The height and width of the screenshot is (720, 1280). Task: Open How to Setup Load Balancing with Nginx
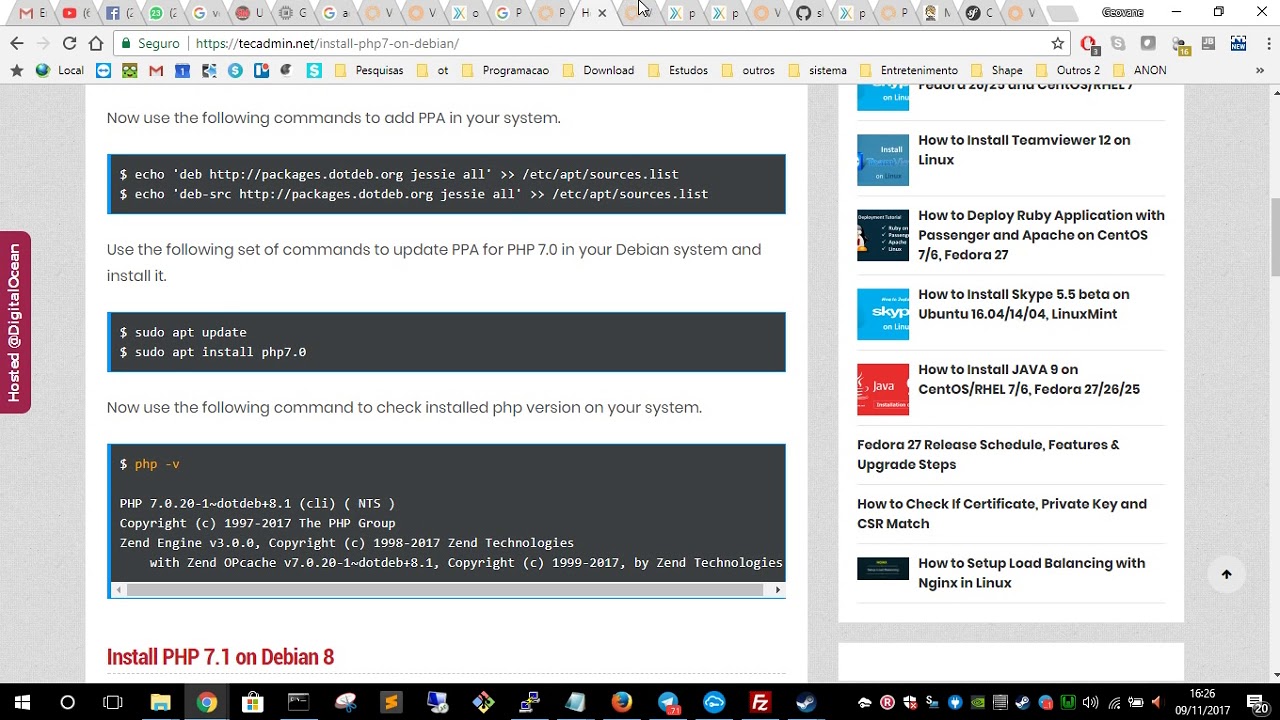click(x=1032, y=573)
